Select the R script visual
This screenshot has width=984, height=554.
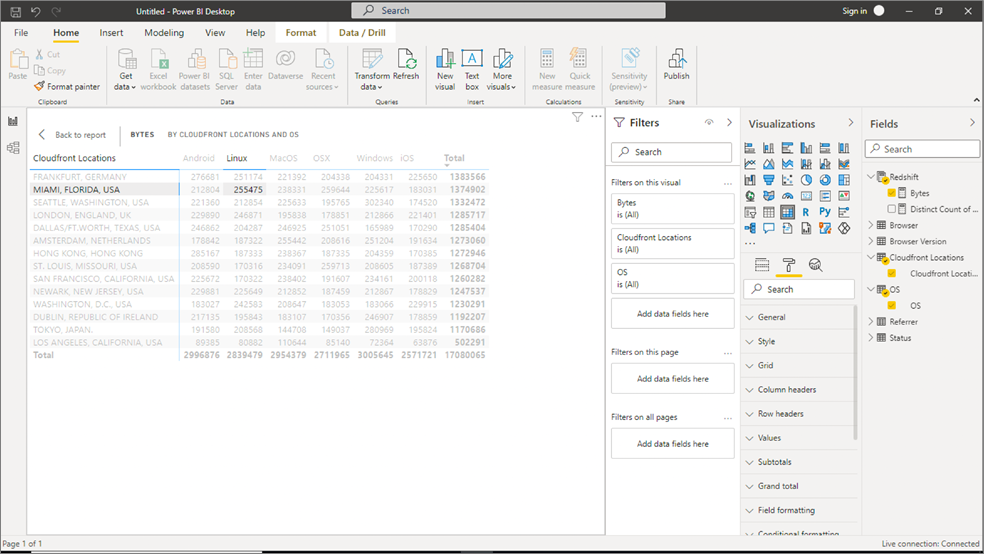click(806, 212)
